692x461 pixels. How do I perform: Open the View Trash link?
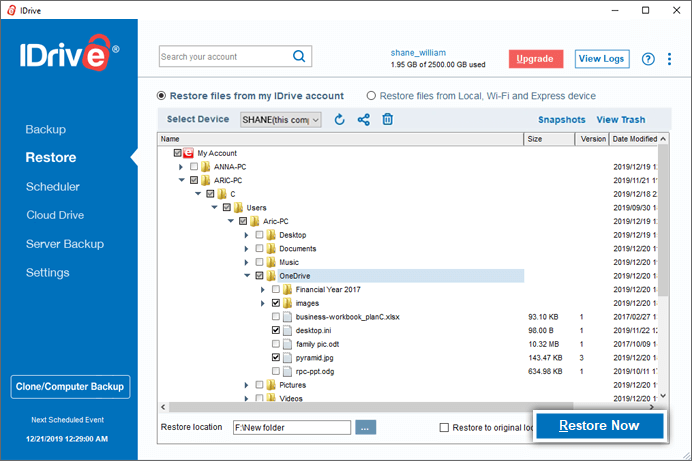[x=621, y=120]
